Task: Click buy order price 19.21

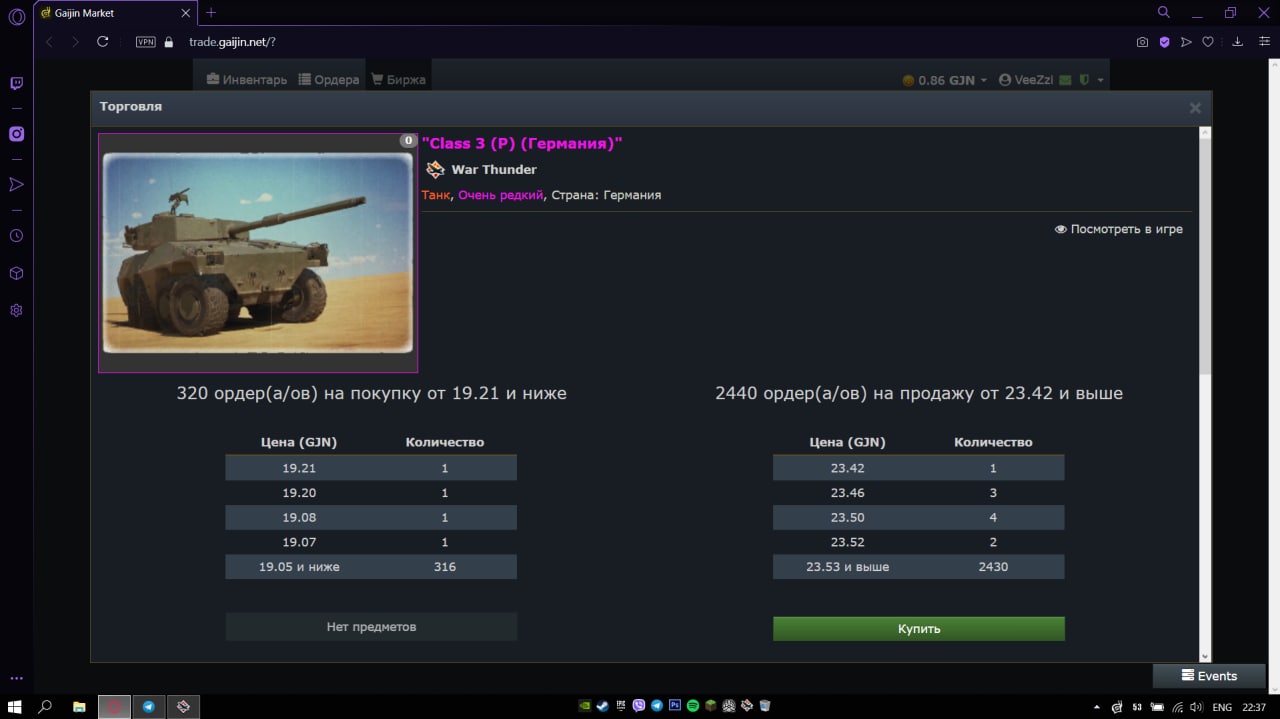Action: point(299,468)
